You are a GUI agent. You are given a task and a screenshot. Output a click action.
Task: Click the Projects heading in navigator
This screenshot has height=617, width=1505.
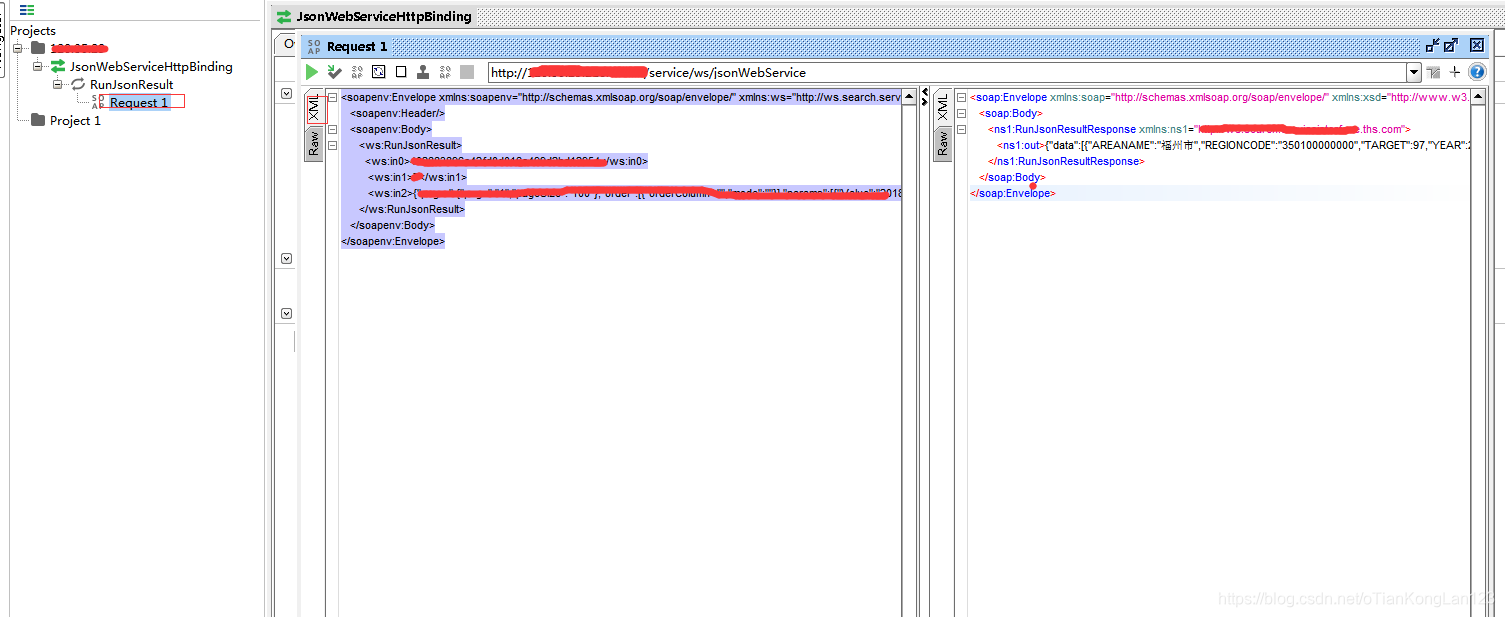tap(33, 30)
